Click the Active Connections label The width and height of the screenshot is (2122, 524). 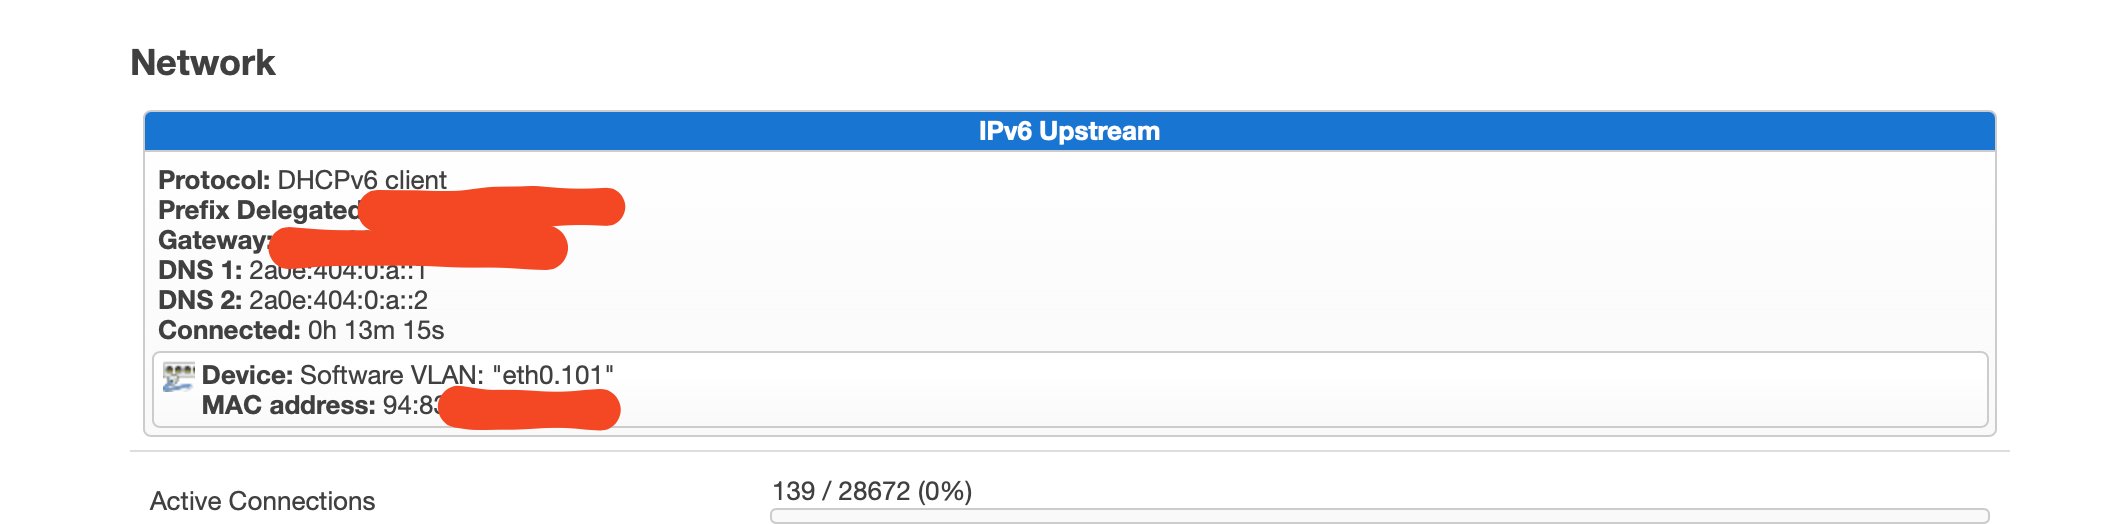tap(262, 501)
